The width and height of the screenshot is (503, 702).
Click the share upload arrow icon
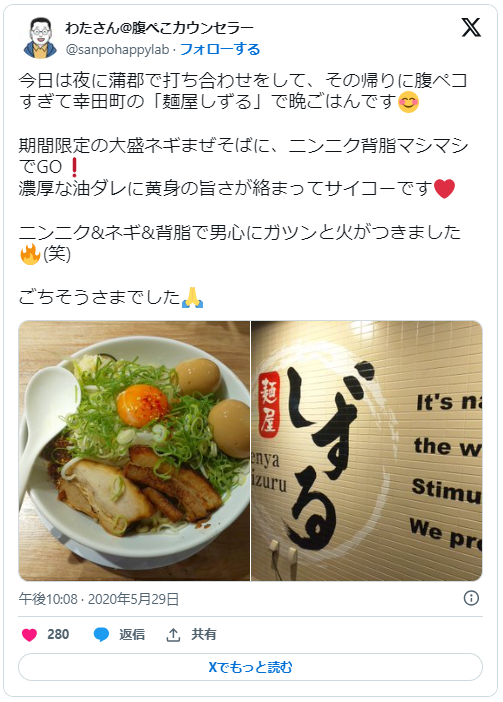[173, 634]
